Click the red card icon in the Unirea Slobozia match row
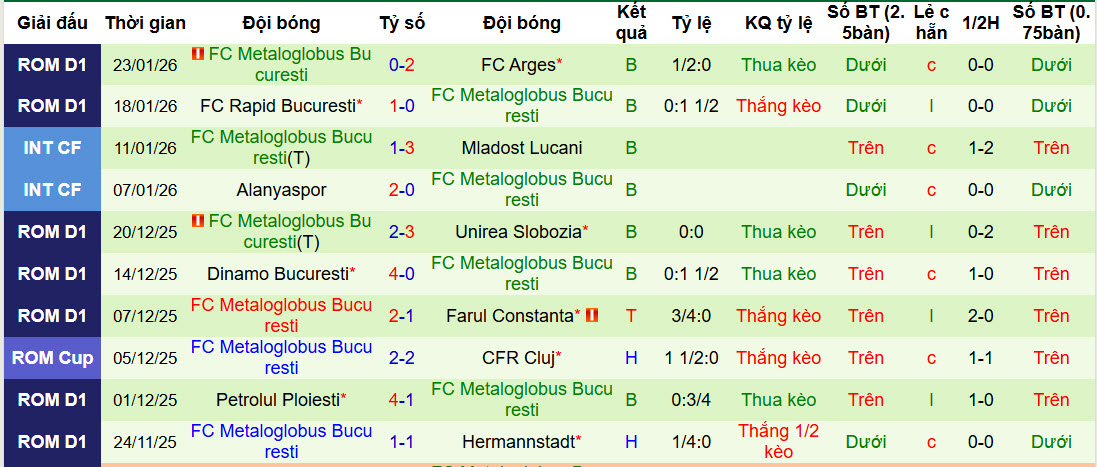Image resolution: width=1097 pixels, height=467 pixels. click(x=198, y=222)
